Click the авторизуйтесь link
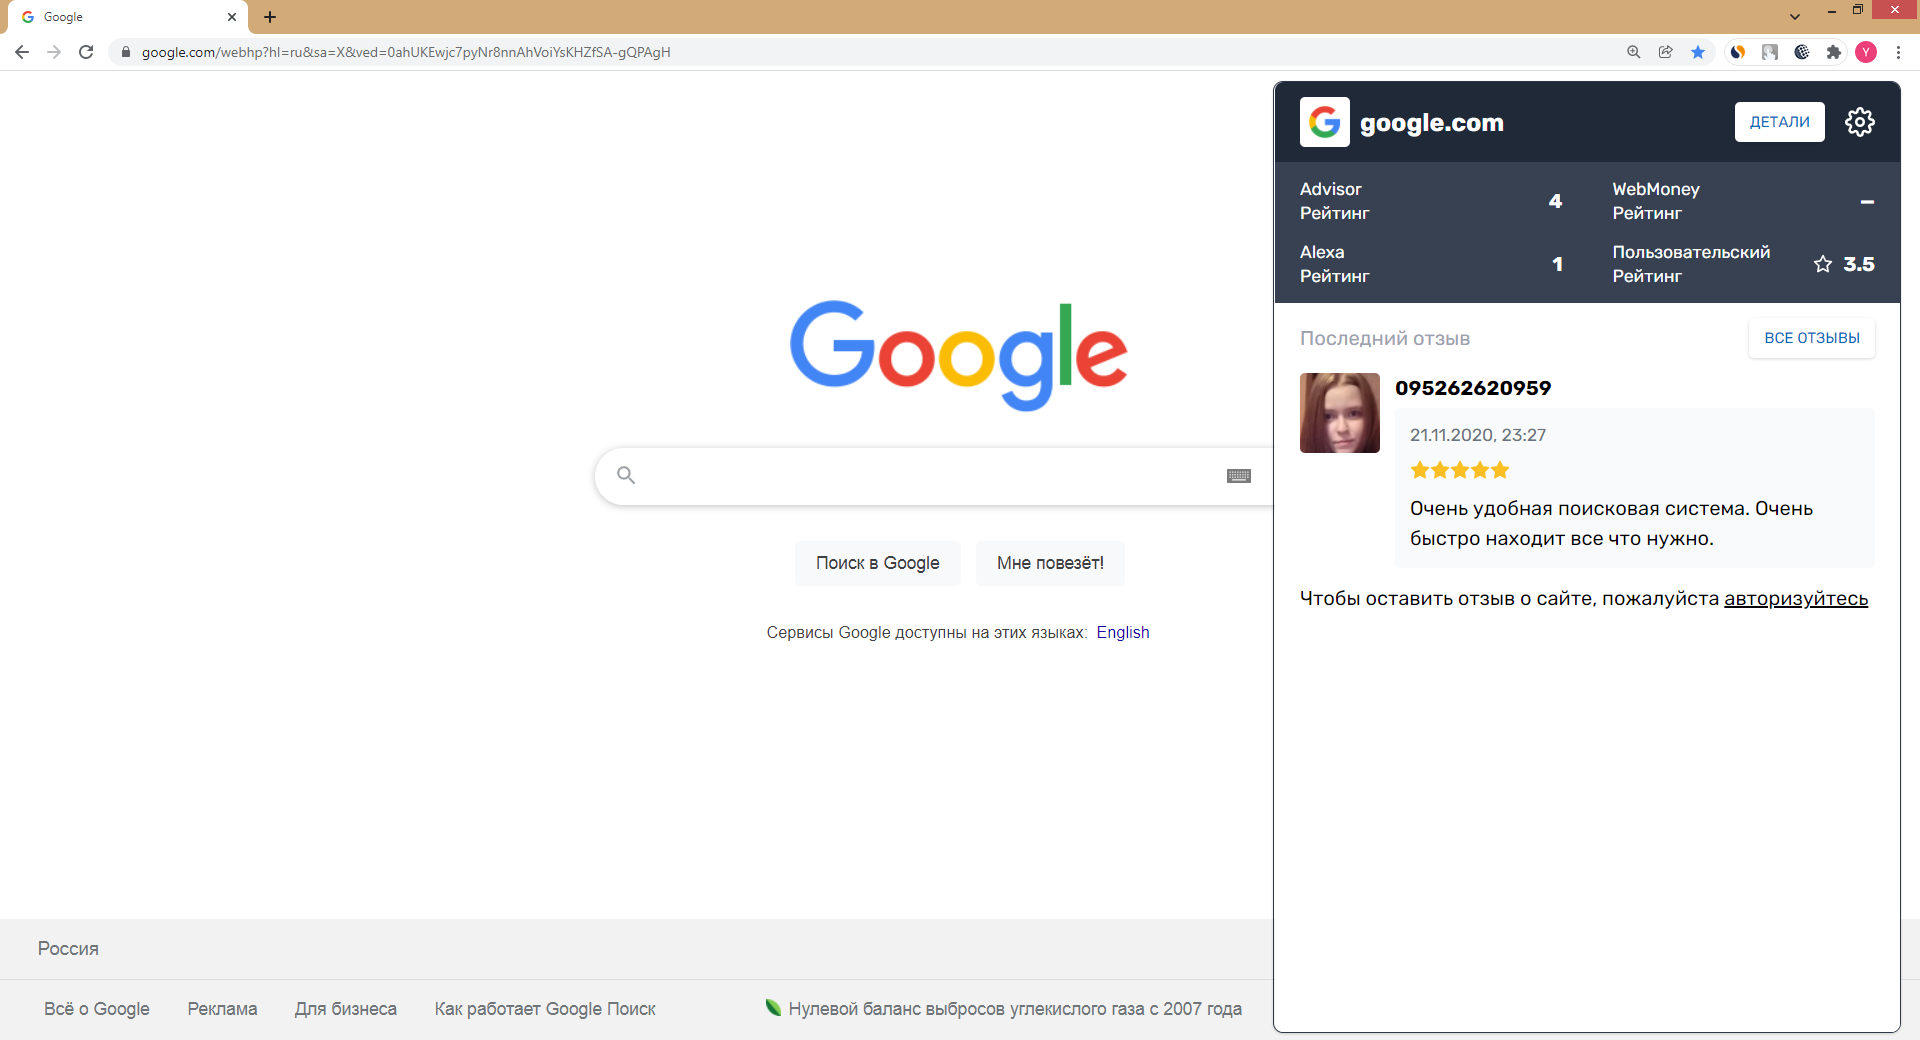The image size is (1920, 1040). pyautogui.click(x=1796, y=598)
